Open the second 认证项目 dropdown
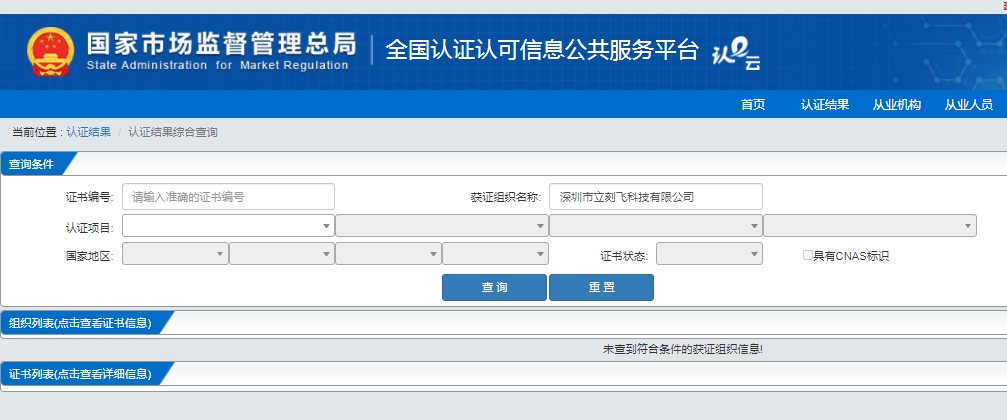Viewport: 1007px width, 420px height. pyautogui.click(x=442, y=225)
